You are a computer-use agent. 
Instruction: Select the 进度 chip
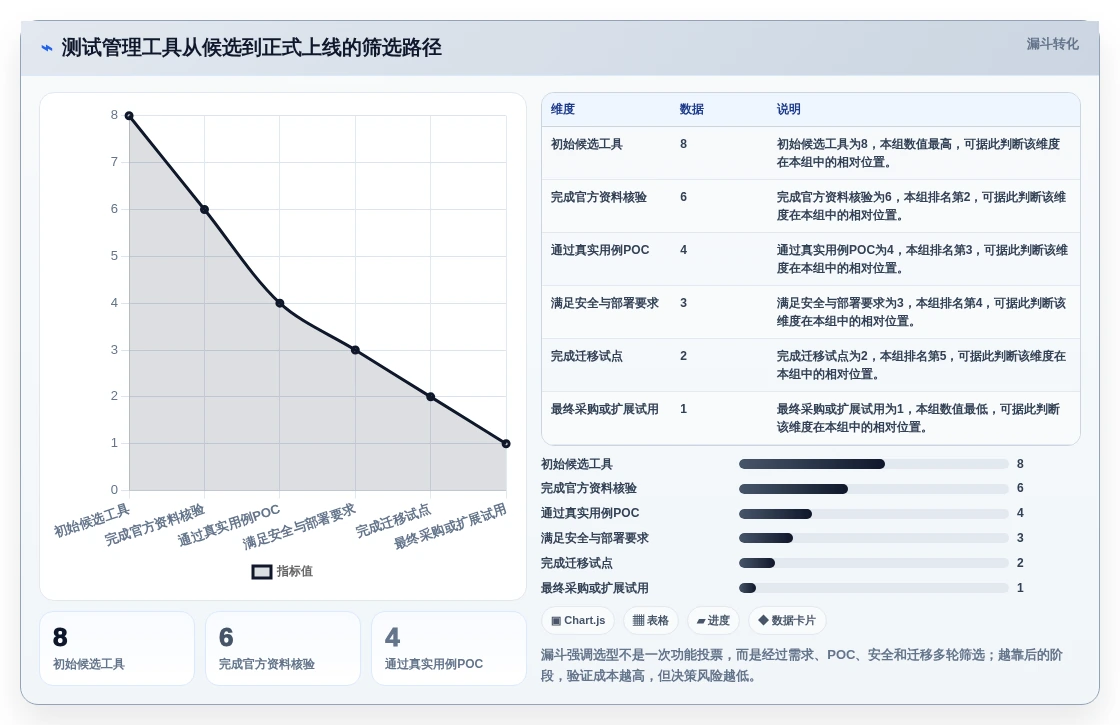click(713, 620)
